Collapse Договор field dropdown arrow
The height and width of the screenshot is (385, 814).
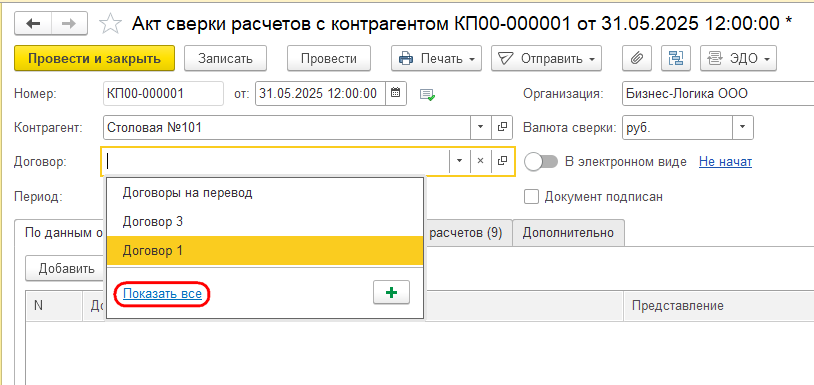(x=459, y=161)
